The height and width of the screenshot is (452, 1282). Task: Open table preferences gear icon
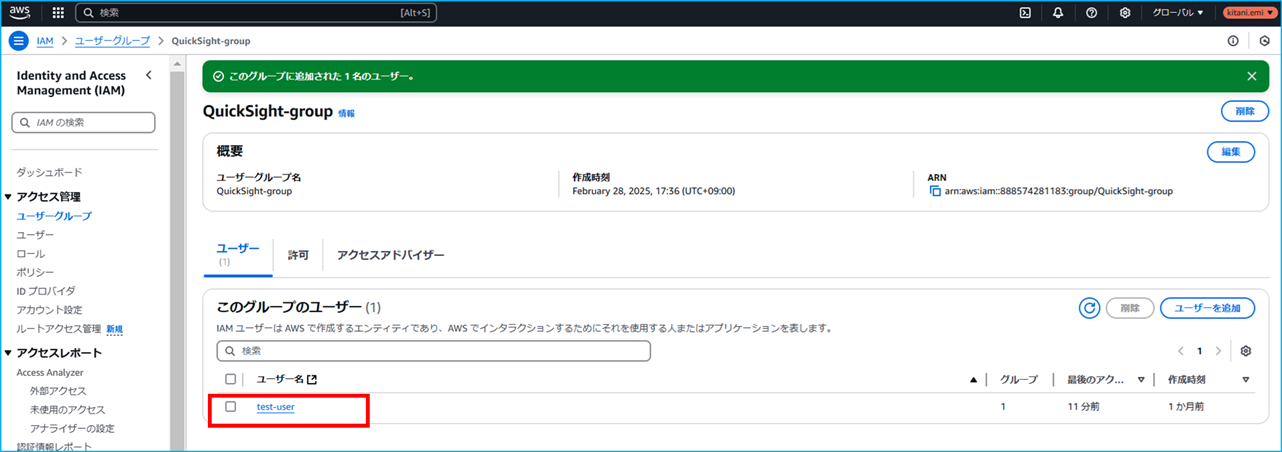[x=1246, y=351]
